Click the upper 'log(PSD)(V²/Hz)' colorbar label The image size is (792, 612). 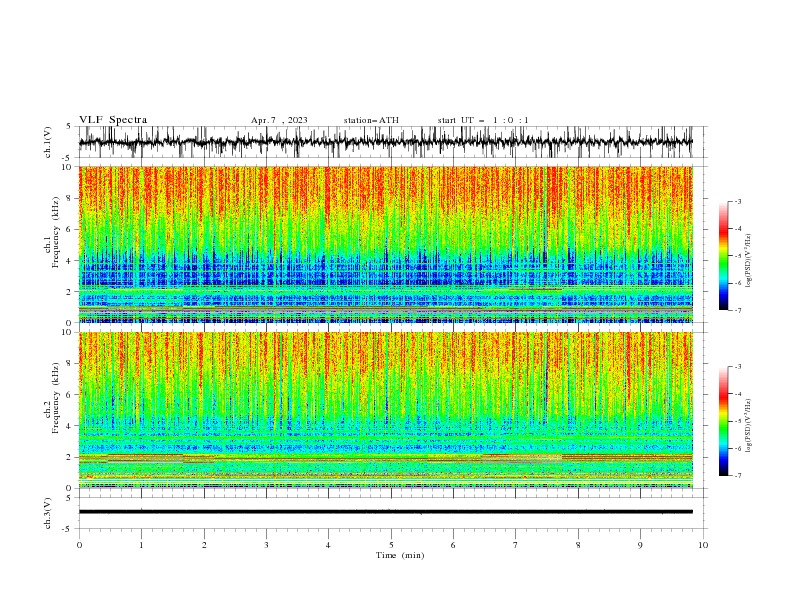pos(749,261)
